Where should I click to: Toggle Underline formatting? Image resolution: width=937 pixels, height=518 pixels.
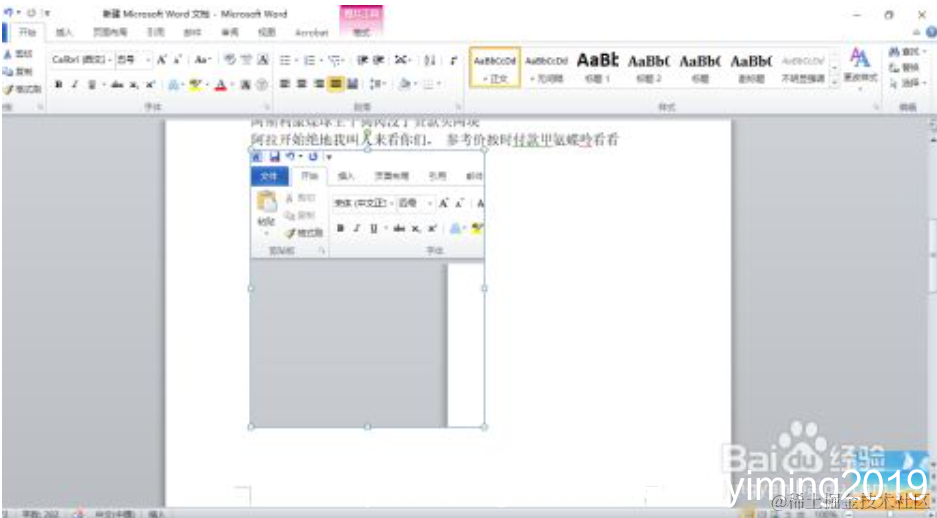coord(92,85)
